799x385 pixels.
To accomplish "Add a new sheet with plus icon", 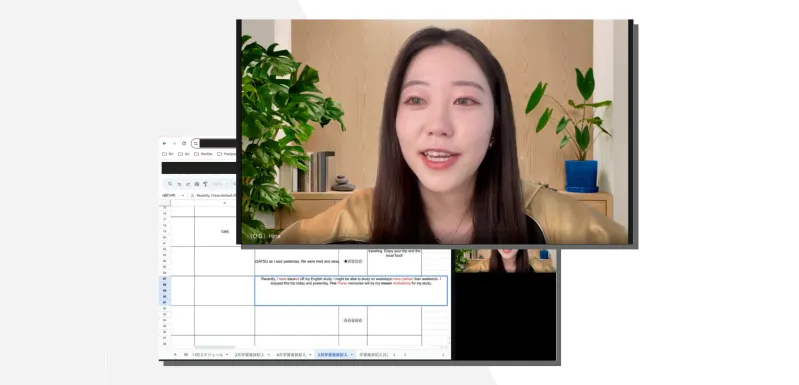I will (175, 354).
